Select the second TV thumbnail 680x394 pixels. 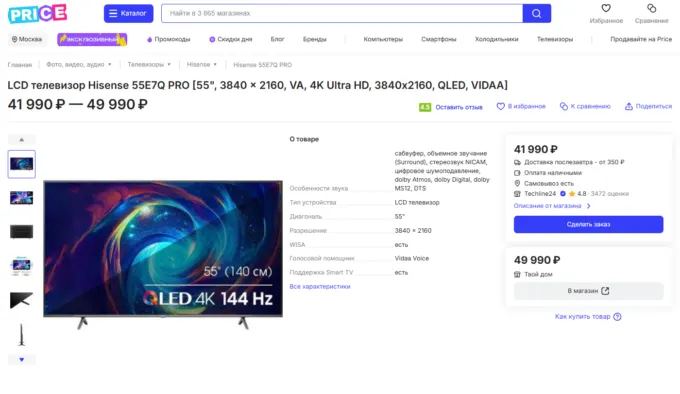coord(22,198)
